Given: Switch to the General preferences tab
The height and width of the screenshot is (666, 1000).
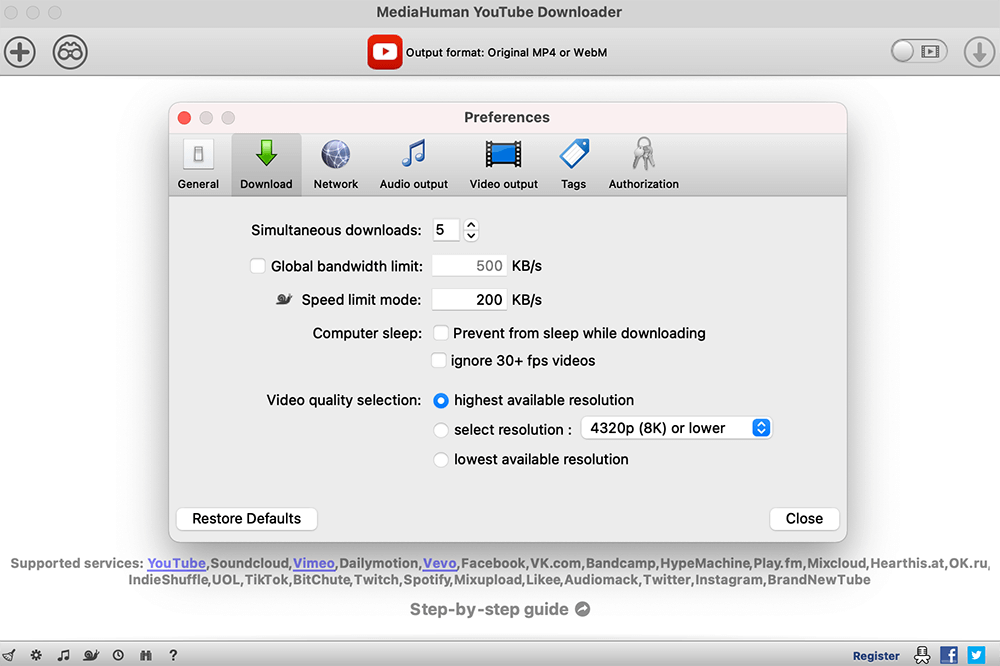Looking at the screenshot, I should click(x=198, y=165).
